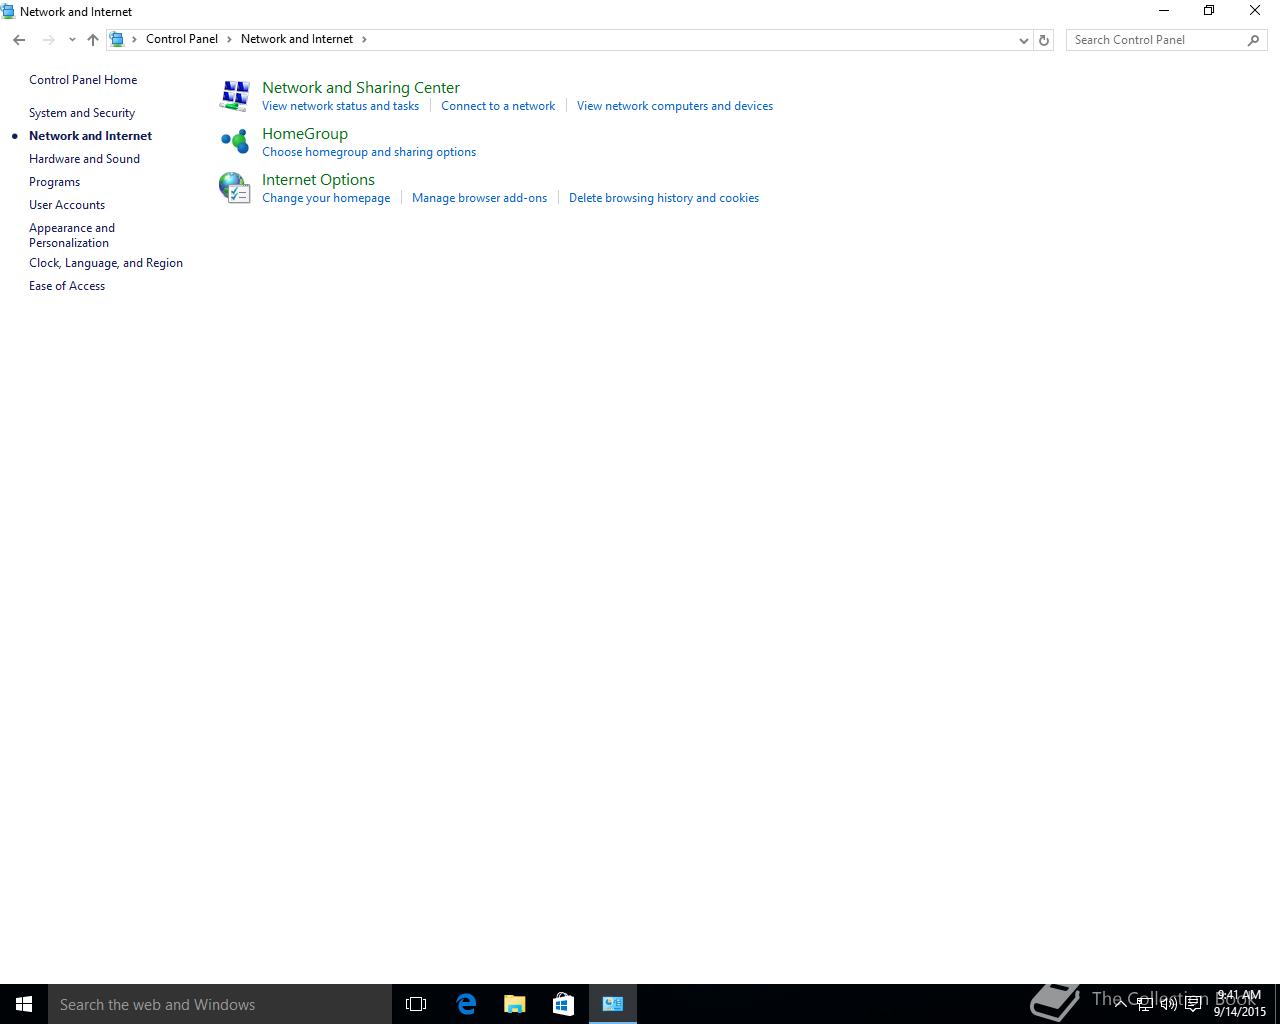
Task: Open the Windows Store from taskbar
Action: tap(563, 1004)
